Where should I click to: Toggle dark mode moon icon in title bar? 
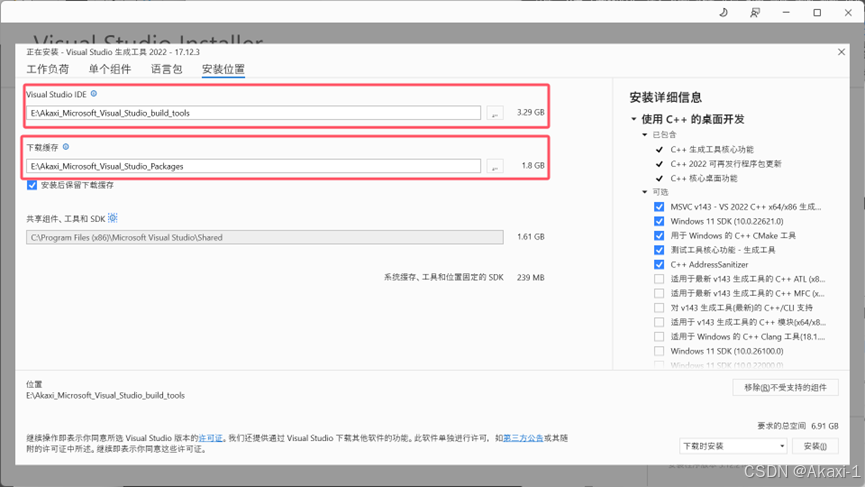723,13
